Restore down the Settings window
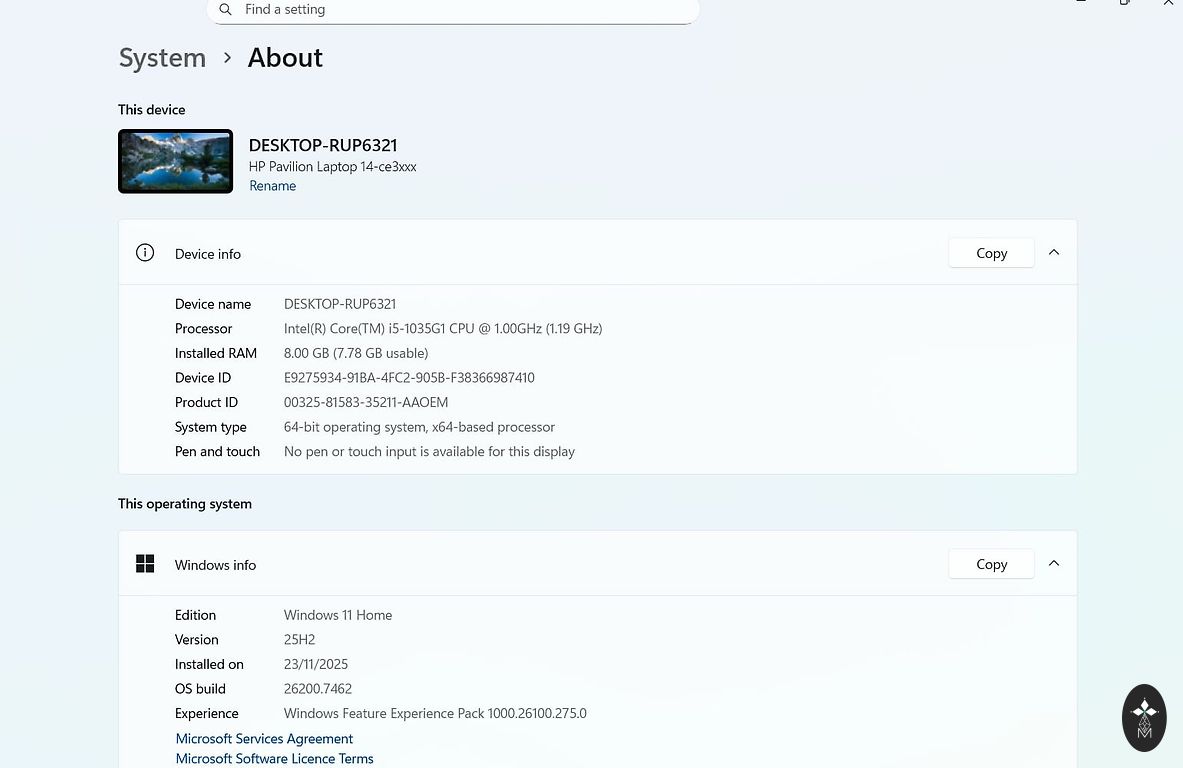Screen dimensions: 1183x768 click(x=1125, y=3)
